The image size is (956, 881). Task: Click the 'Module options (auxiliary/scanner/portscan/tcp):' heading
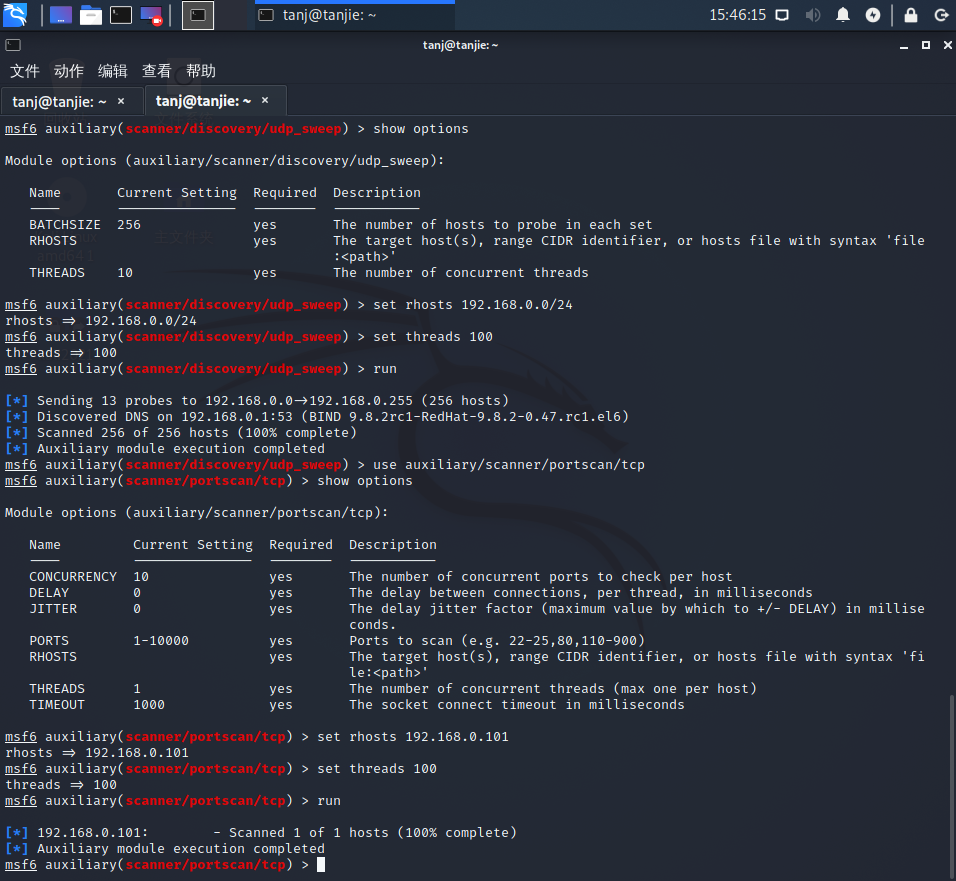(196, 513)
